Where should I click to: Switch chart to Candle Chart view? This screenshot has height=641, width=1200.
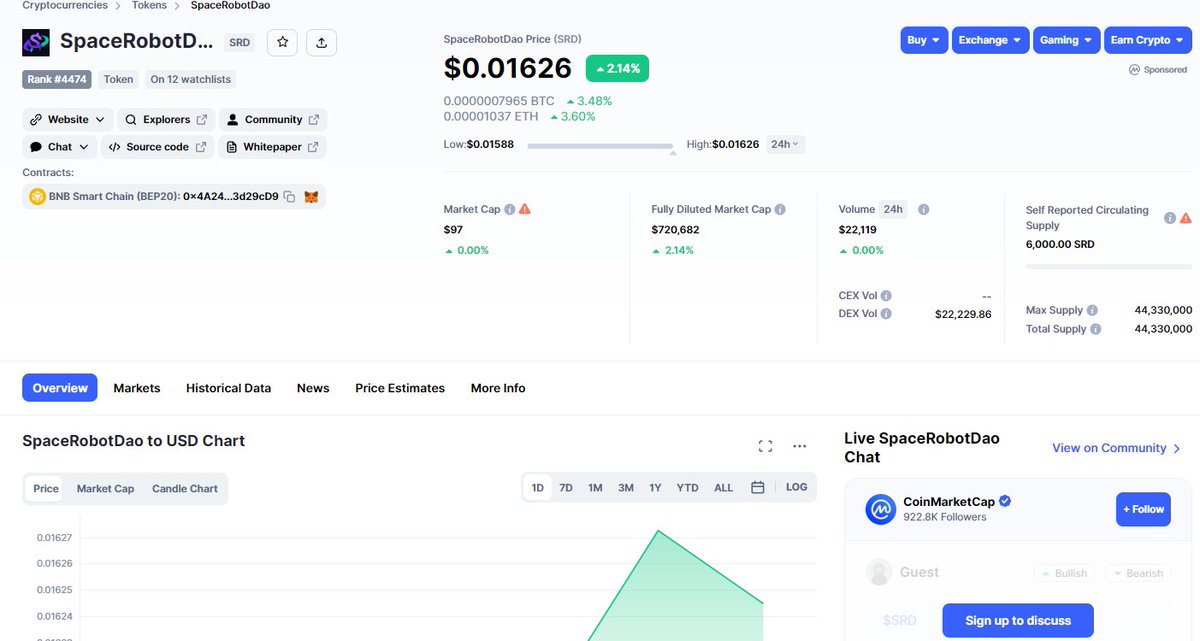(x=185, y=488)
